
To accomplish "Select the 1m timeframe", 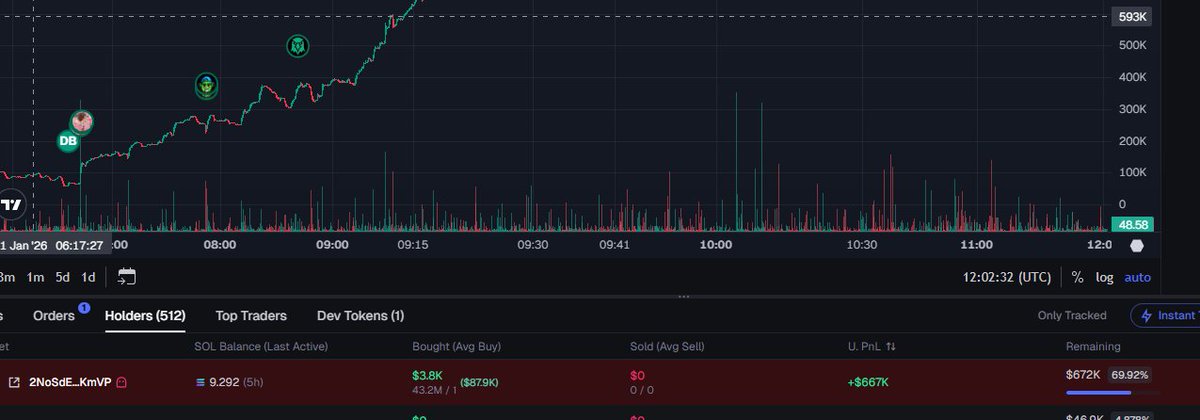I will click(x=35, y=277).
